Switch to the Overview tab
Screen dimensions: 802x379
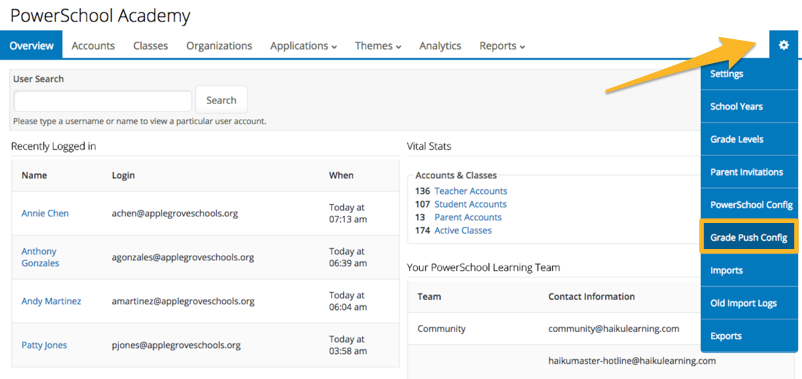31,46
